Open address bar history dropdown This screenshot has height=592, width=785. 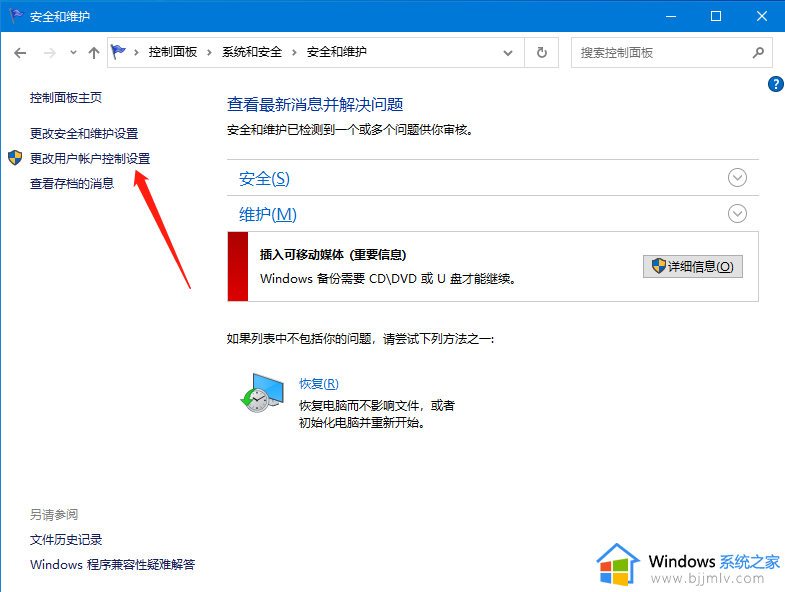pos(508,53)
